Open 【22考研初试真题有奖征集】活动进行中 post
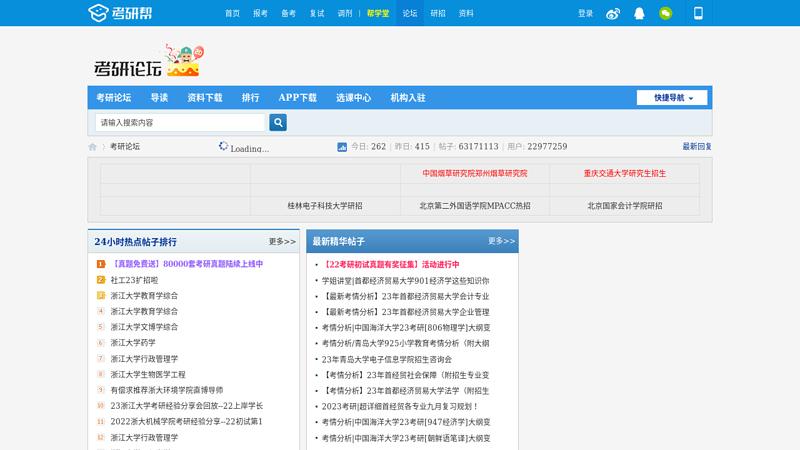Screen dimensions: 800x450 point(390,264)
